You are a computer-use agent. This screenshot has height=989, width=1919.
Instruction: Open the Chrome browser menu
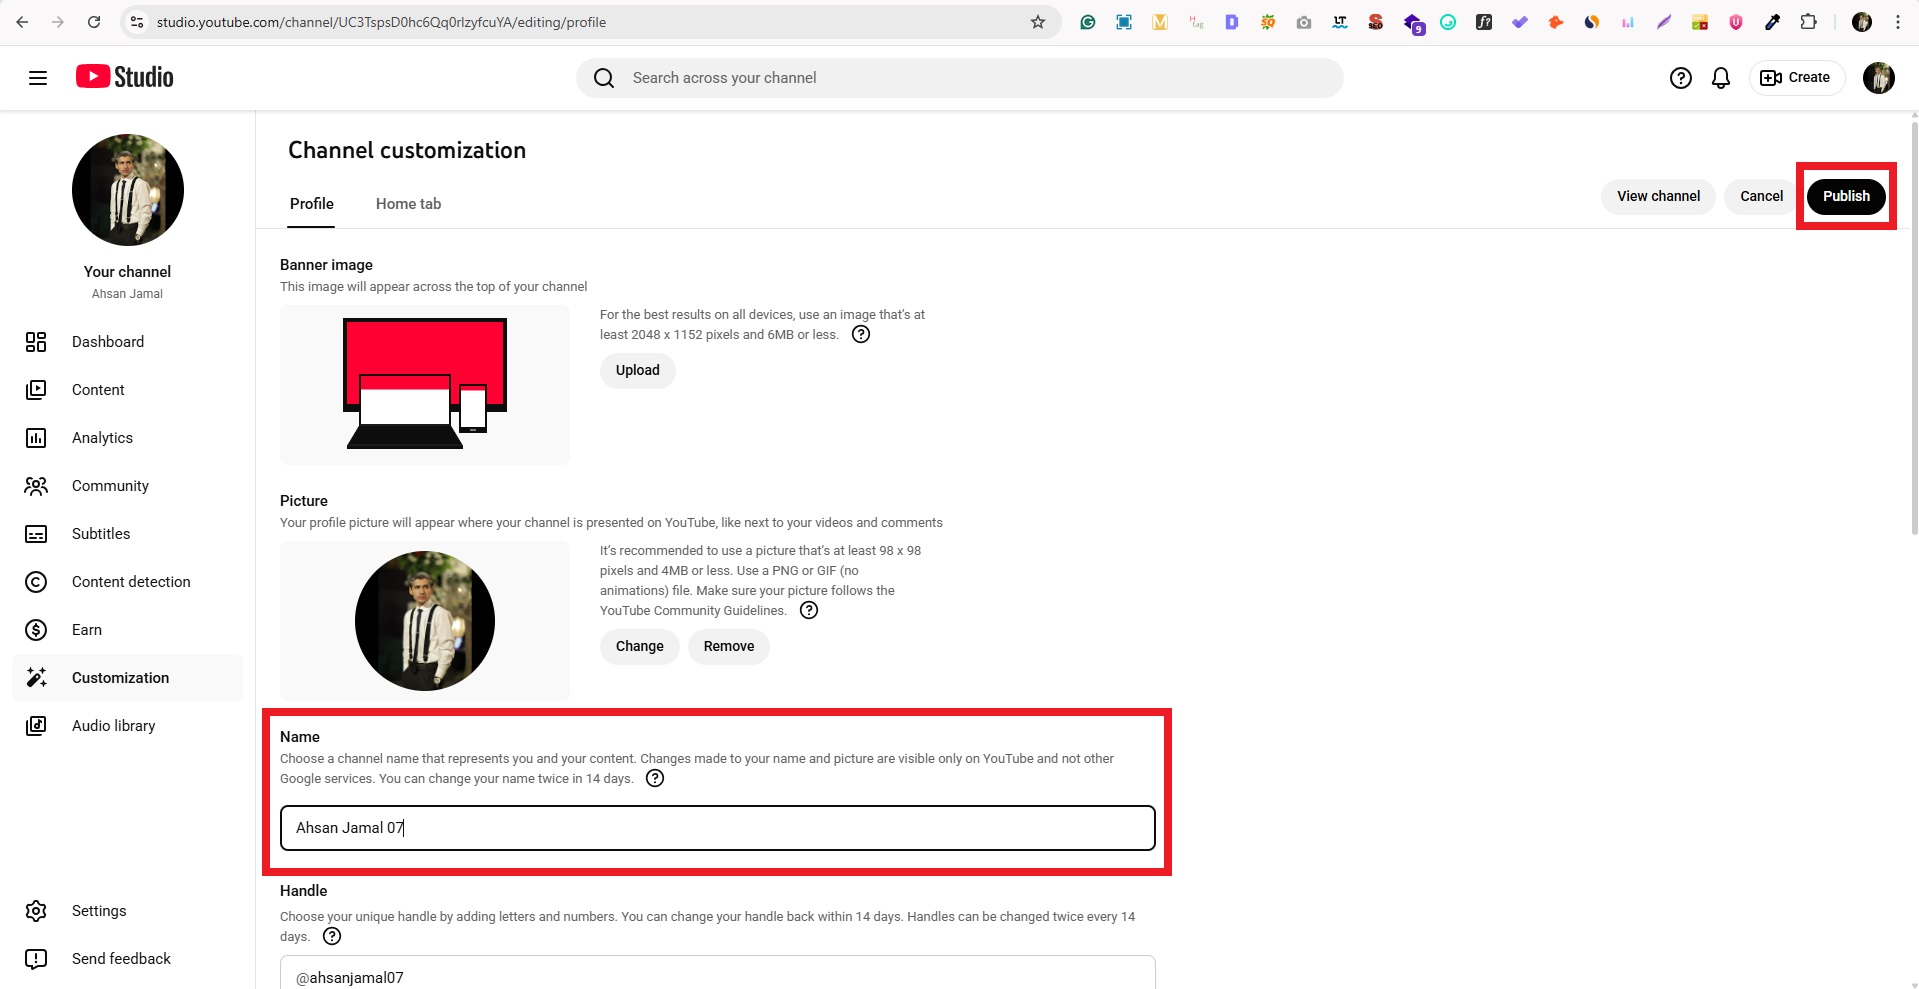pyautogui.click(x=1898, y=21)
